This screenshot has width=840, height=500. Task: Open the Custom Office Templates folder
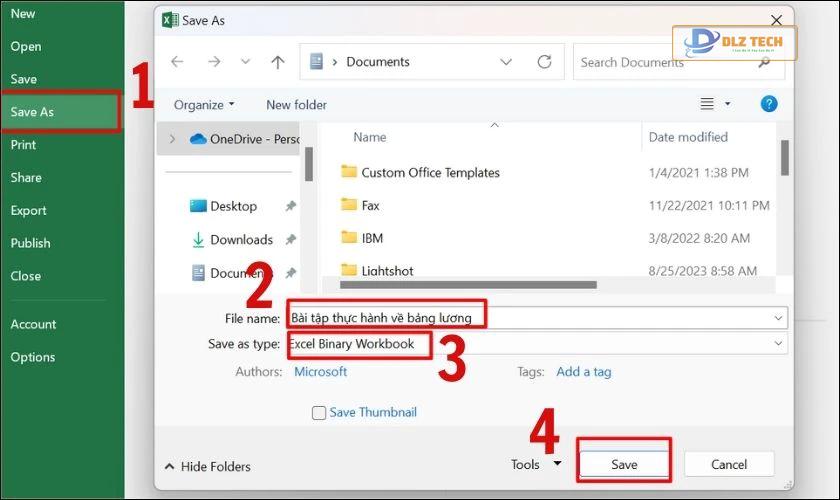[430, 173]
